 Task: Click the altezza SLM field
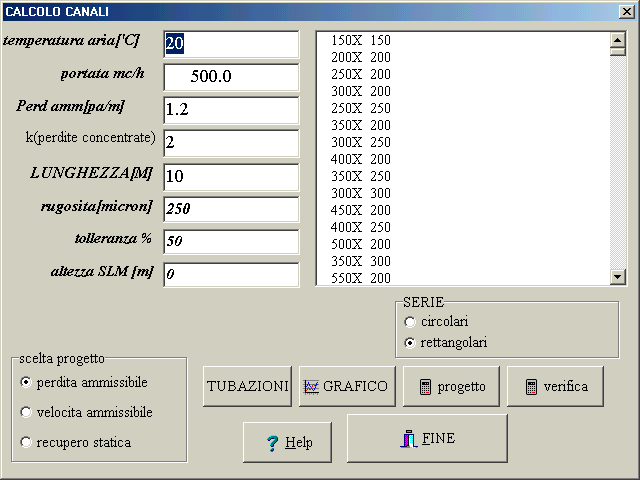(231, 275)
